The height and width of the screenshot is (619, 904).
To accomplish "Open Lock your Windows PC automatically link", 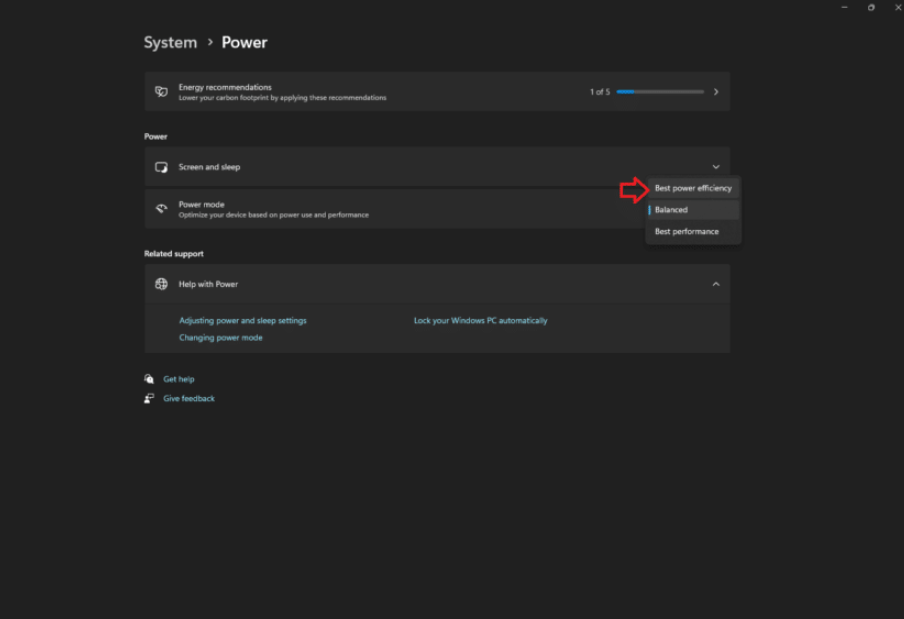I will 480,321.
